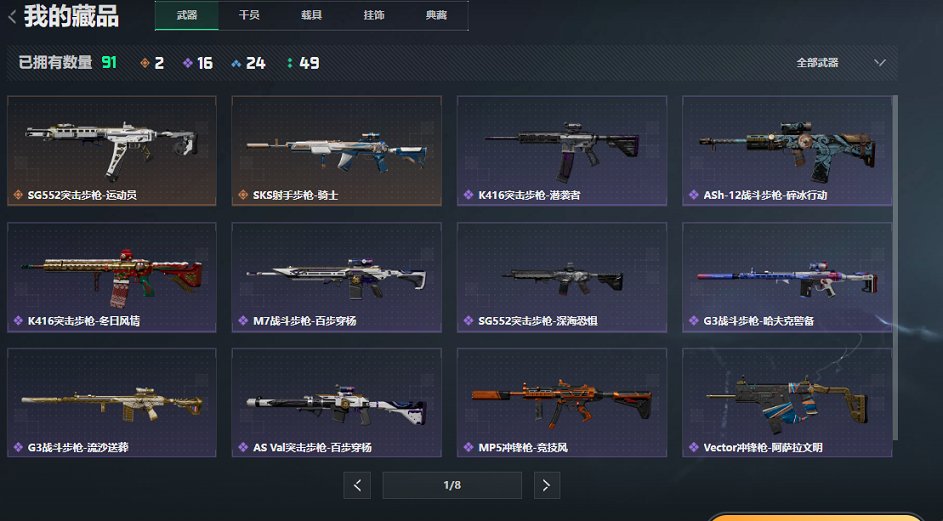
Task: Switch to the 武器 tab
Action: 186,15
